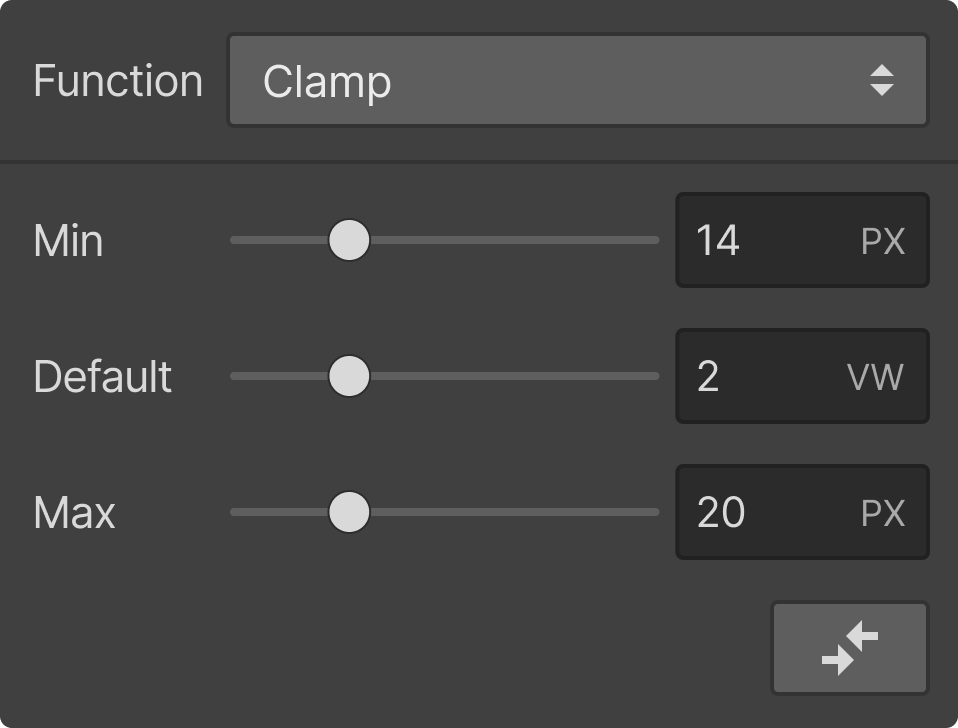Click the Max label

click(75, 512)
